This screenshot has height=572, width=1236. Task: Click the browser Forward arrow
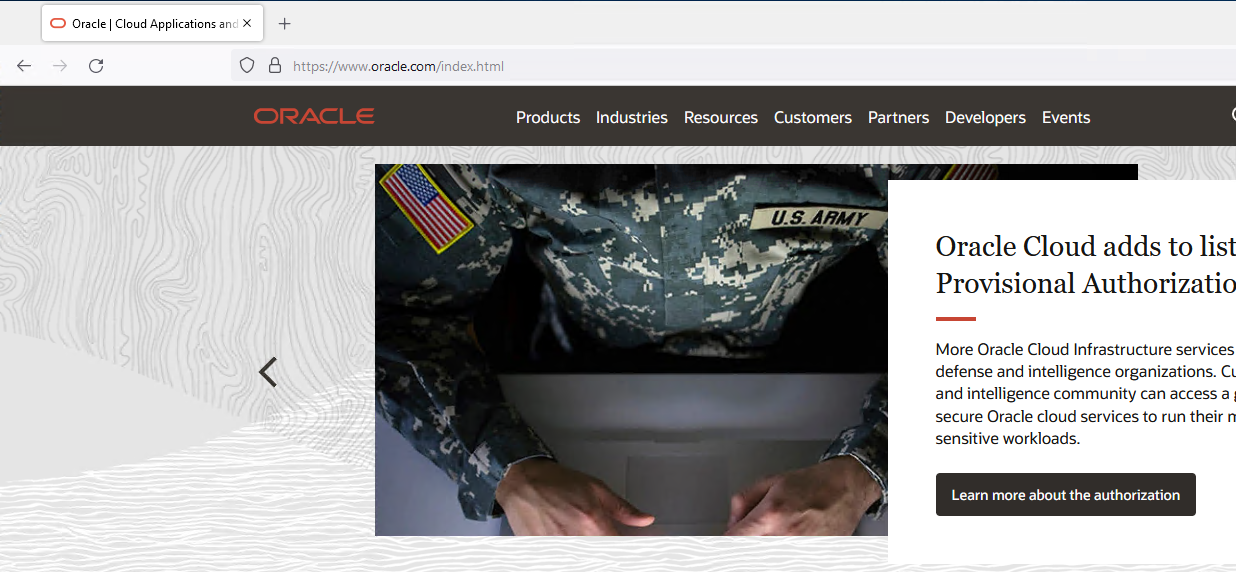[60, 66]
